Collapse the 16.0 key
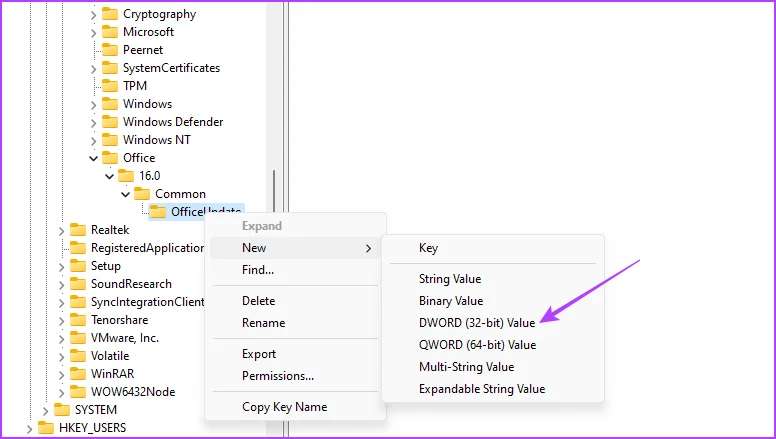This screenshot has height=439, width=776. (109, 176)
